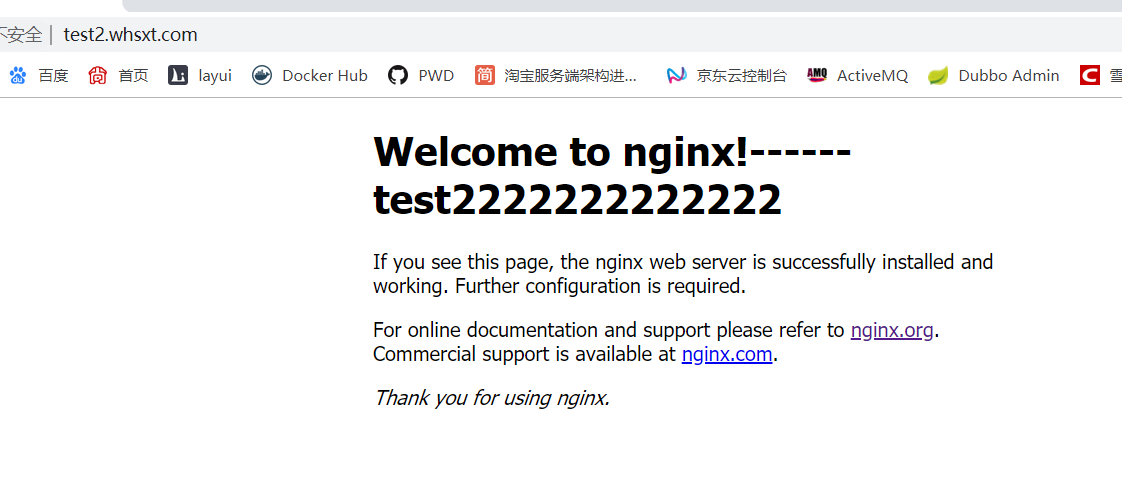
Task: Open the red C bookmark icon
Action: click(1090, 75)
